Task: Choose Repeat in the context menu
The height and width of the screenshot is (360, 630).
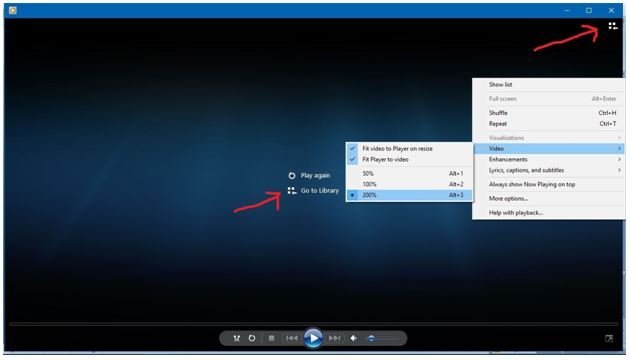Action: tap(549, 124)
